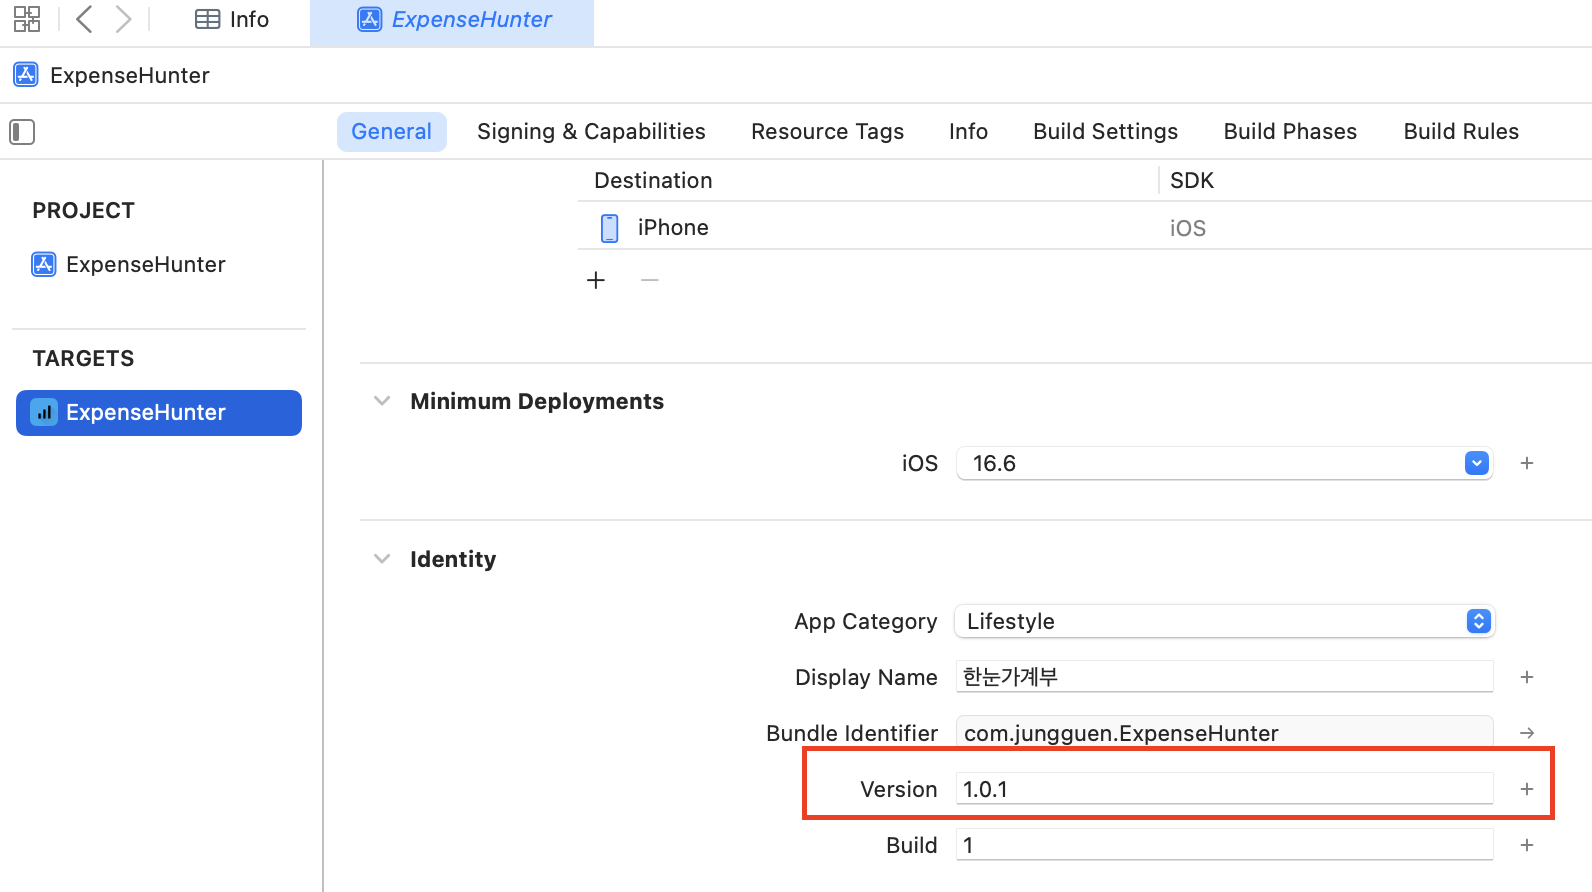Click the TARGETS heading
The height and width of the screenshot is (892, 1592).
(x=83, y=359)
